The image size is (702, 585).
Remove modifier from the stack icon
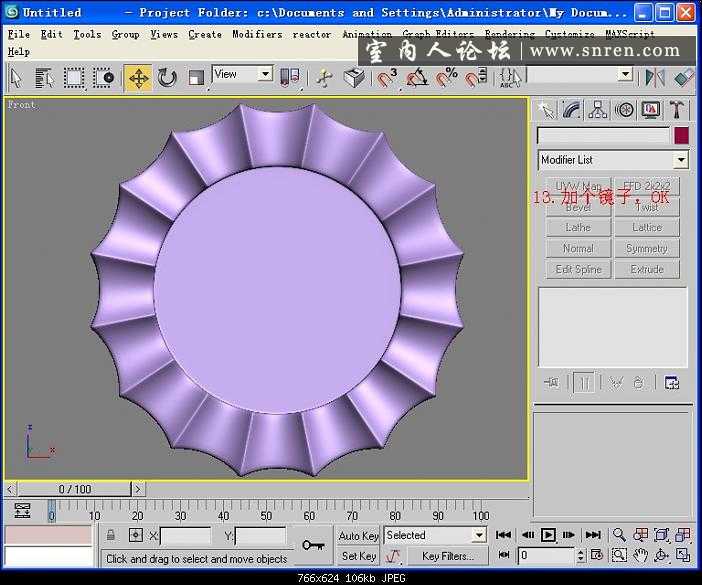(639, 383)
